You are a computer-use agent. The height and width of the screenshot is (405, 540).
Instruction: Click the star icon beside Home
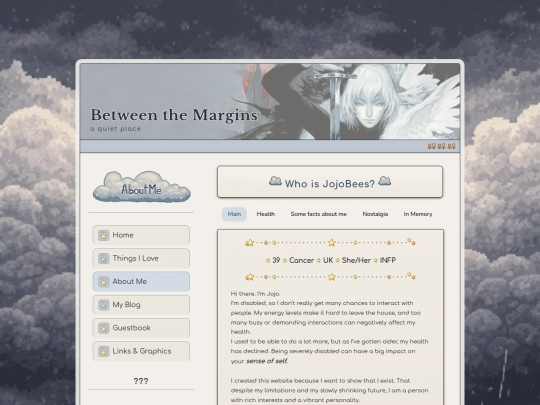(x=104, y=235)
